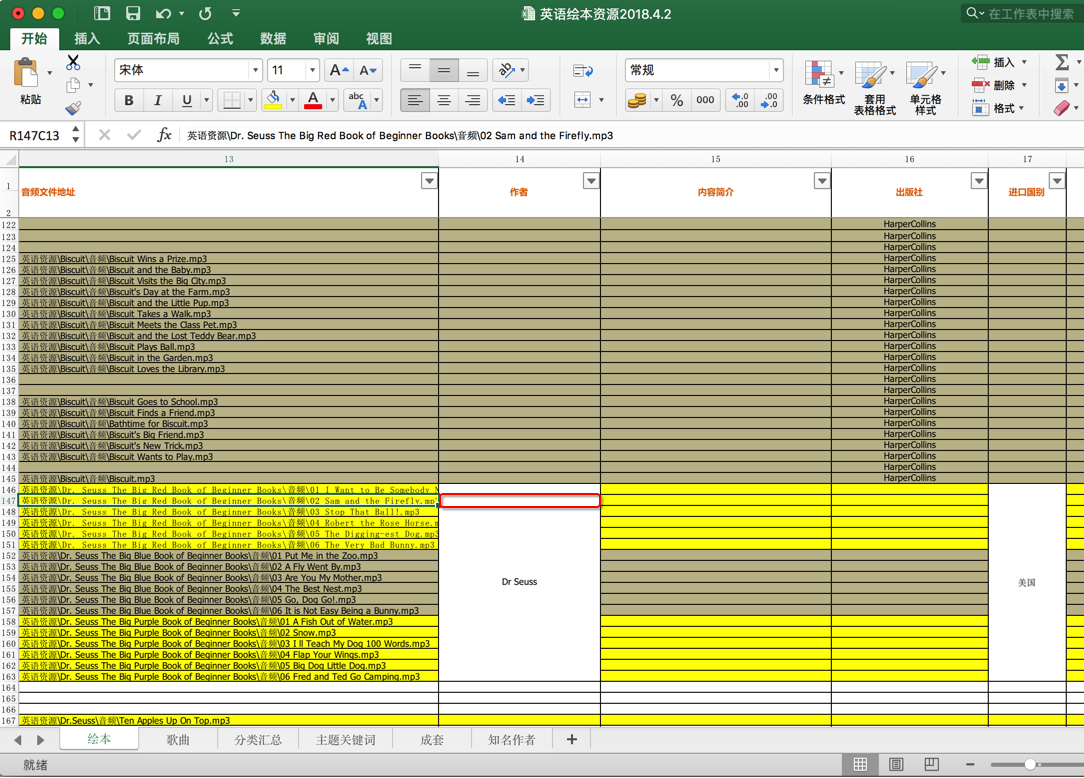The height and width of the screenshot is (778, 1084).
Task: Switch to the 歌曲 sheet tab
Action: 178,740
